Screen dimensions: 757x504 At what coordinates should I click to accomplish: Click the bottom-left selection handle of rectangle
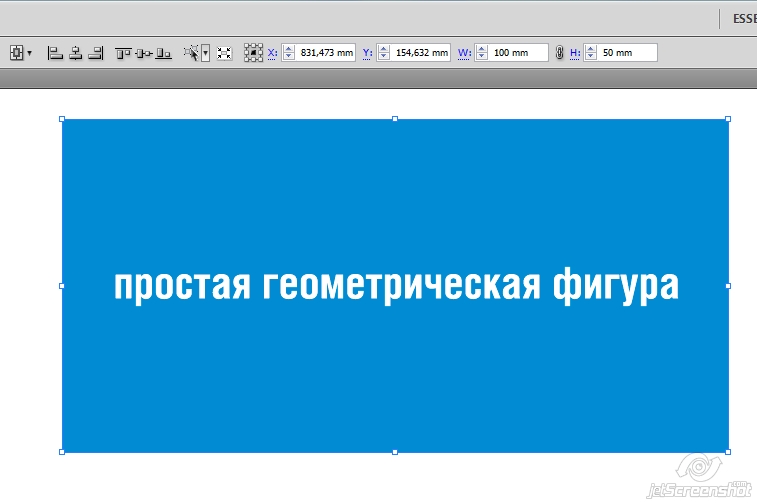coord(62,452)
